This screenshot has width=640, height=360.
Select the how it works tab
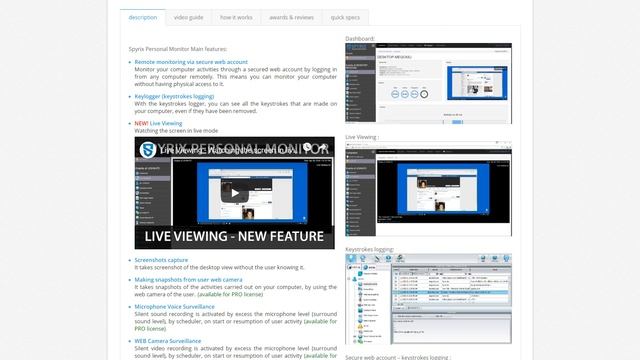[236, 18]
